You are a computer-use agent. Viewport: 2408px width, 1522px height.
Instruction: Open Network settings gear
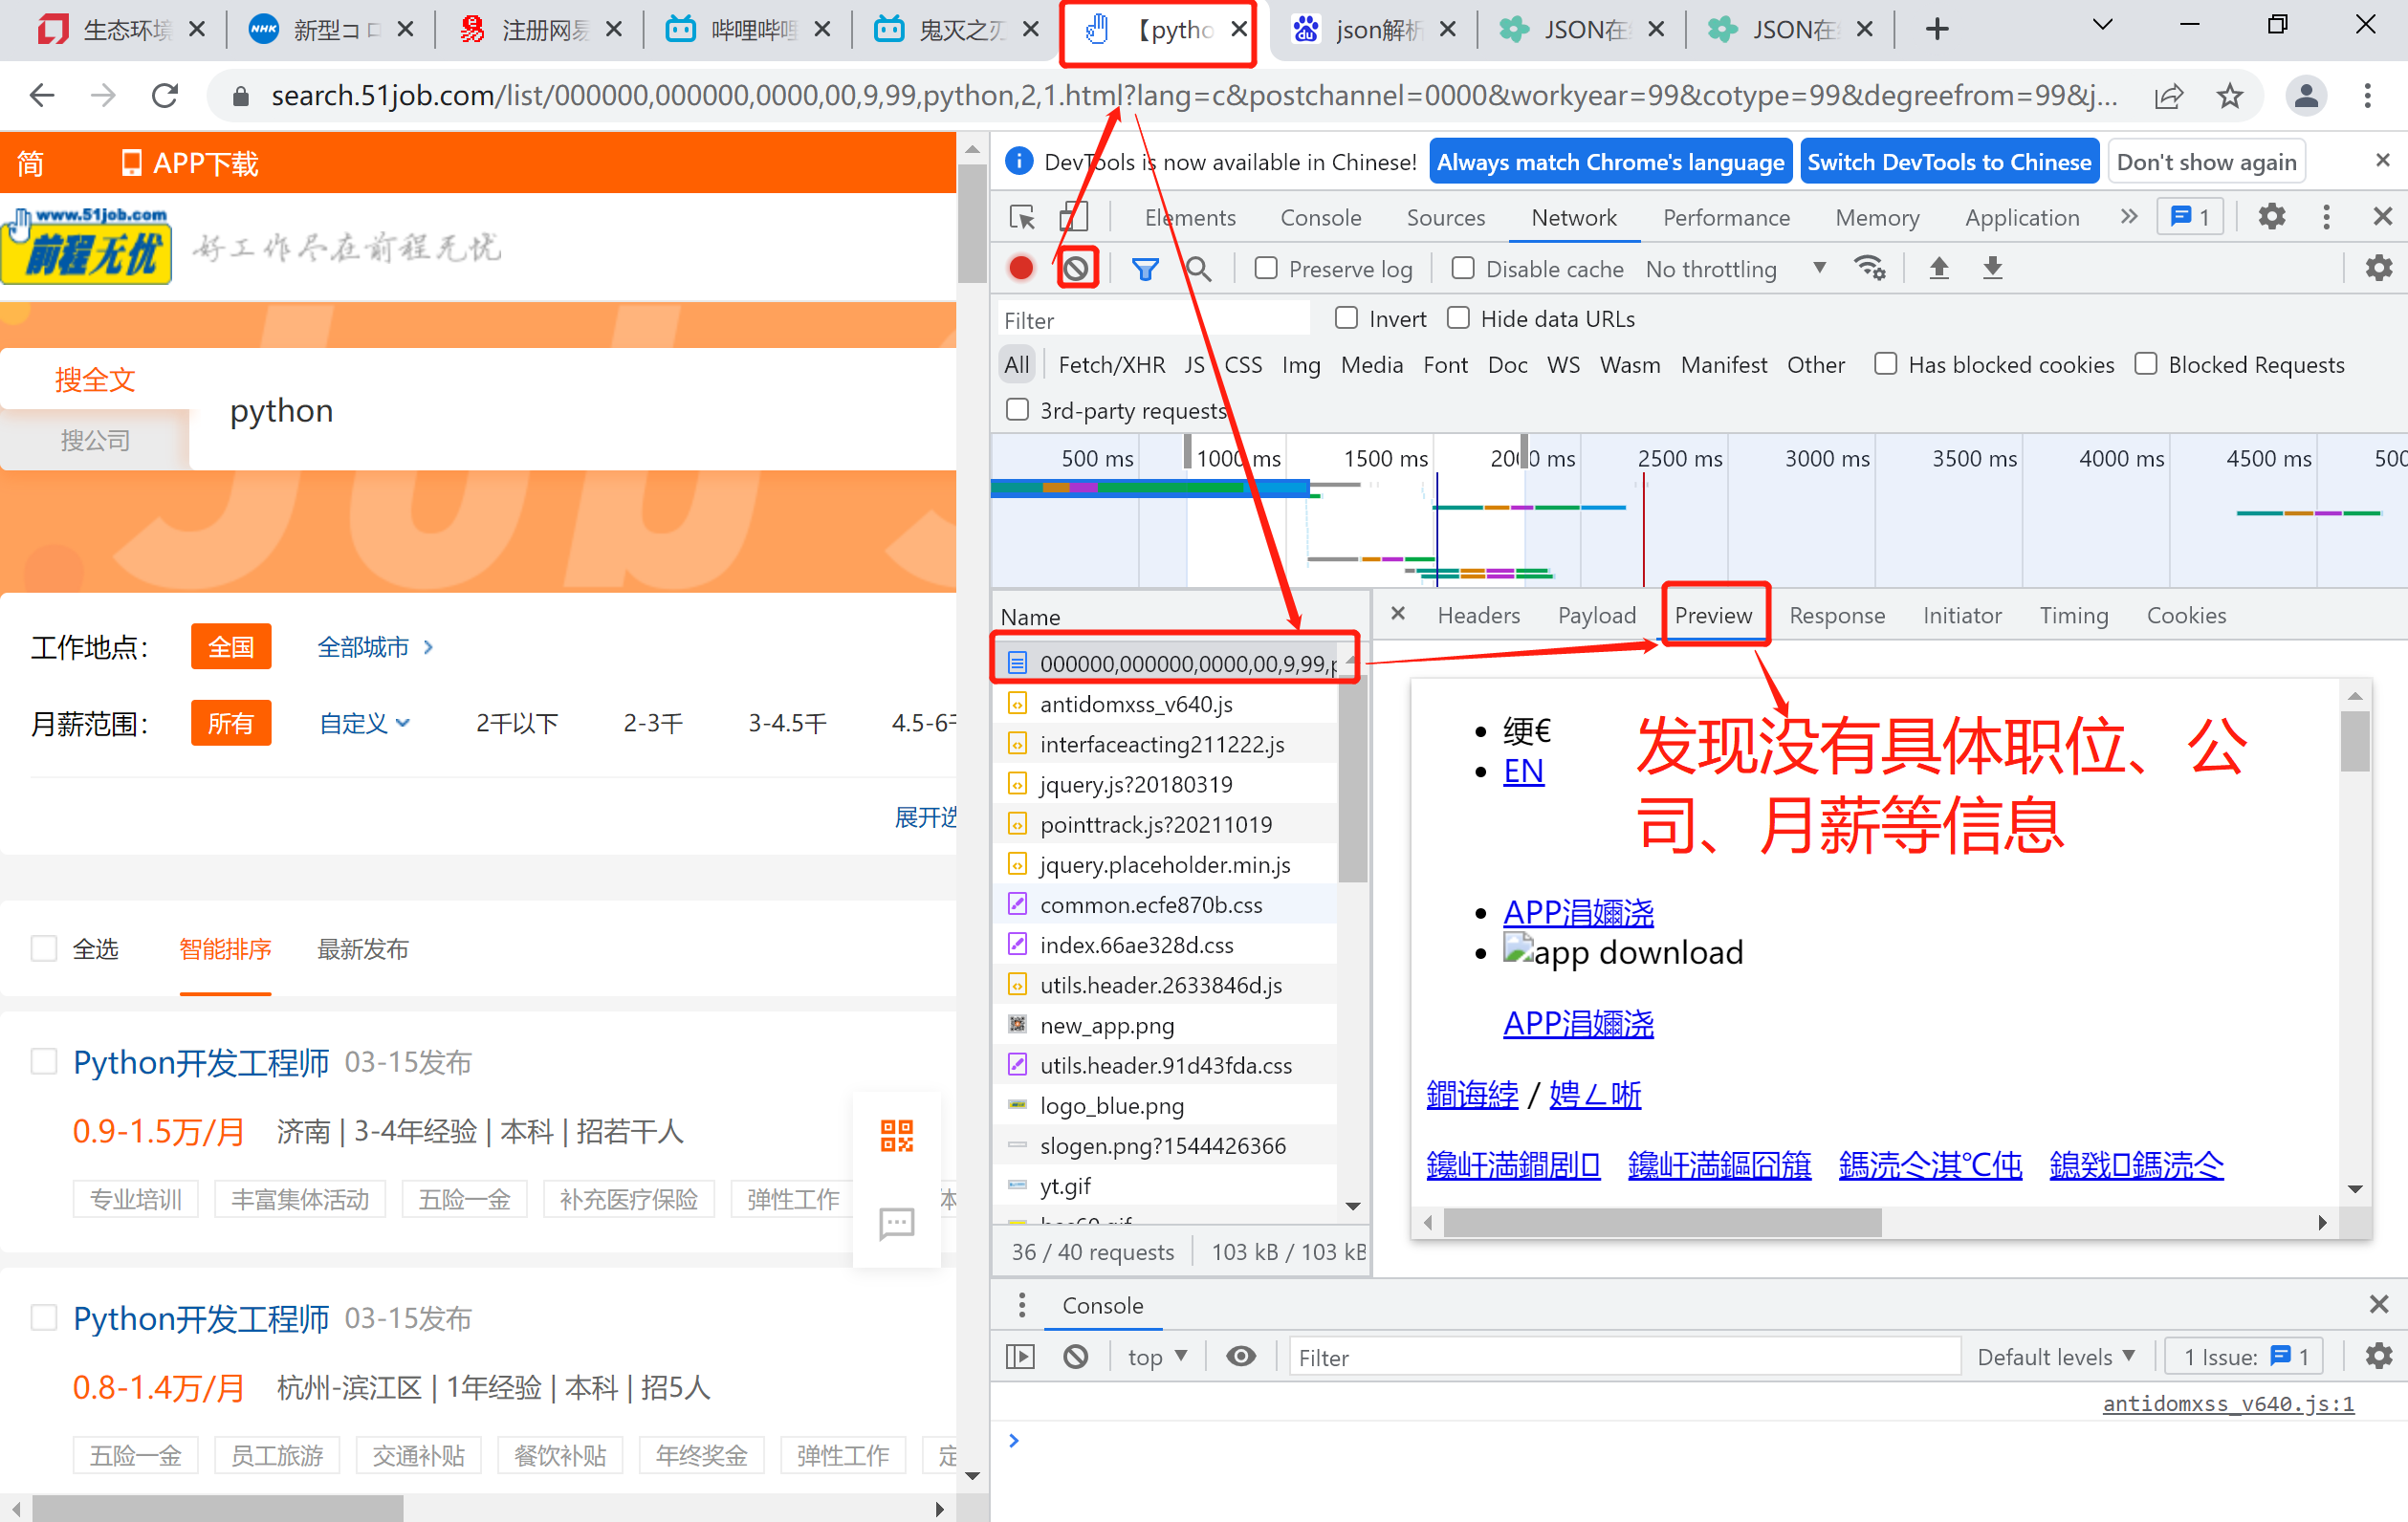point(2378,268)
